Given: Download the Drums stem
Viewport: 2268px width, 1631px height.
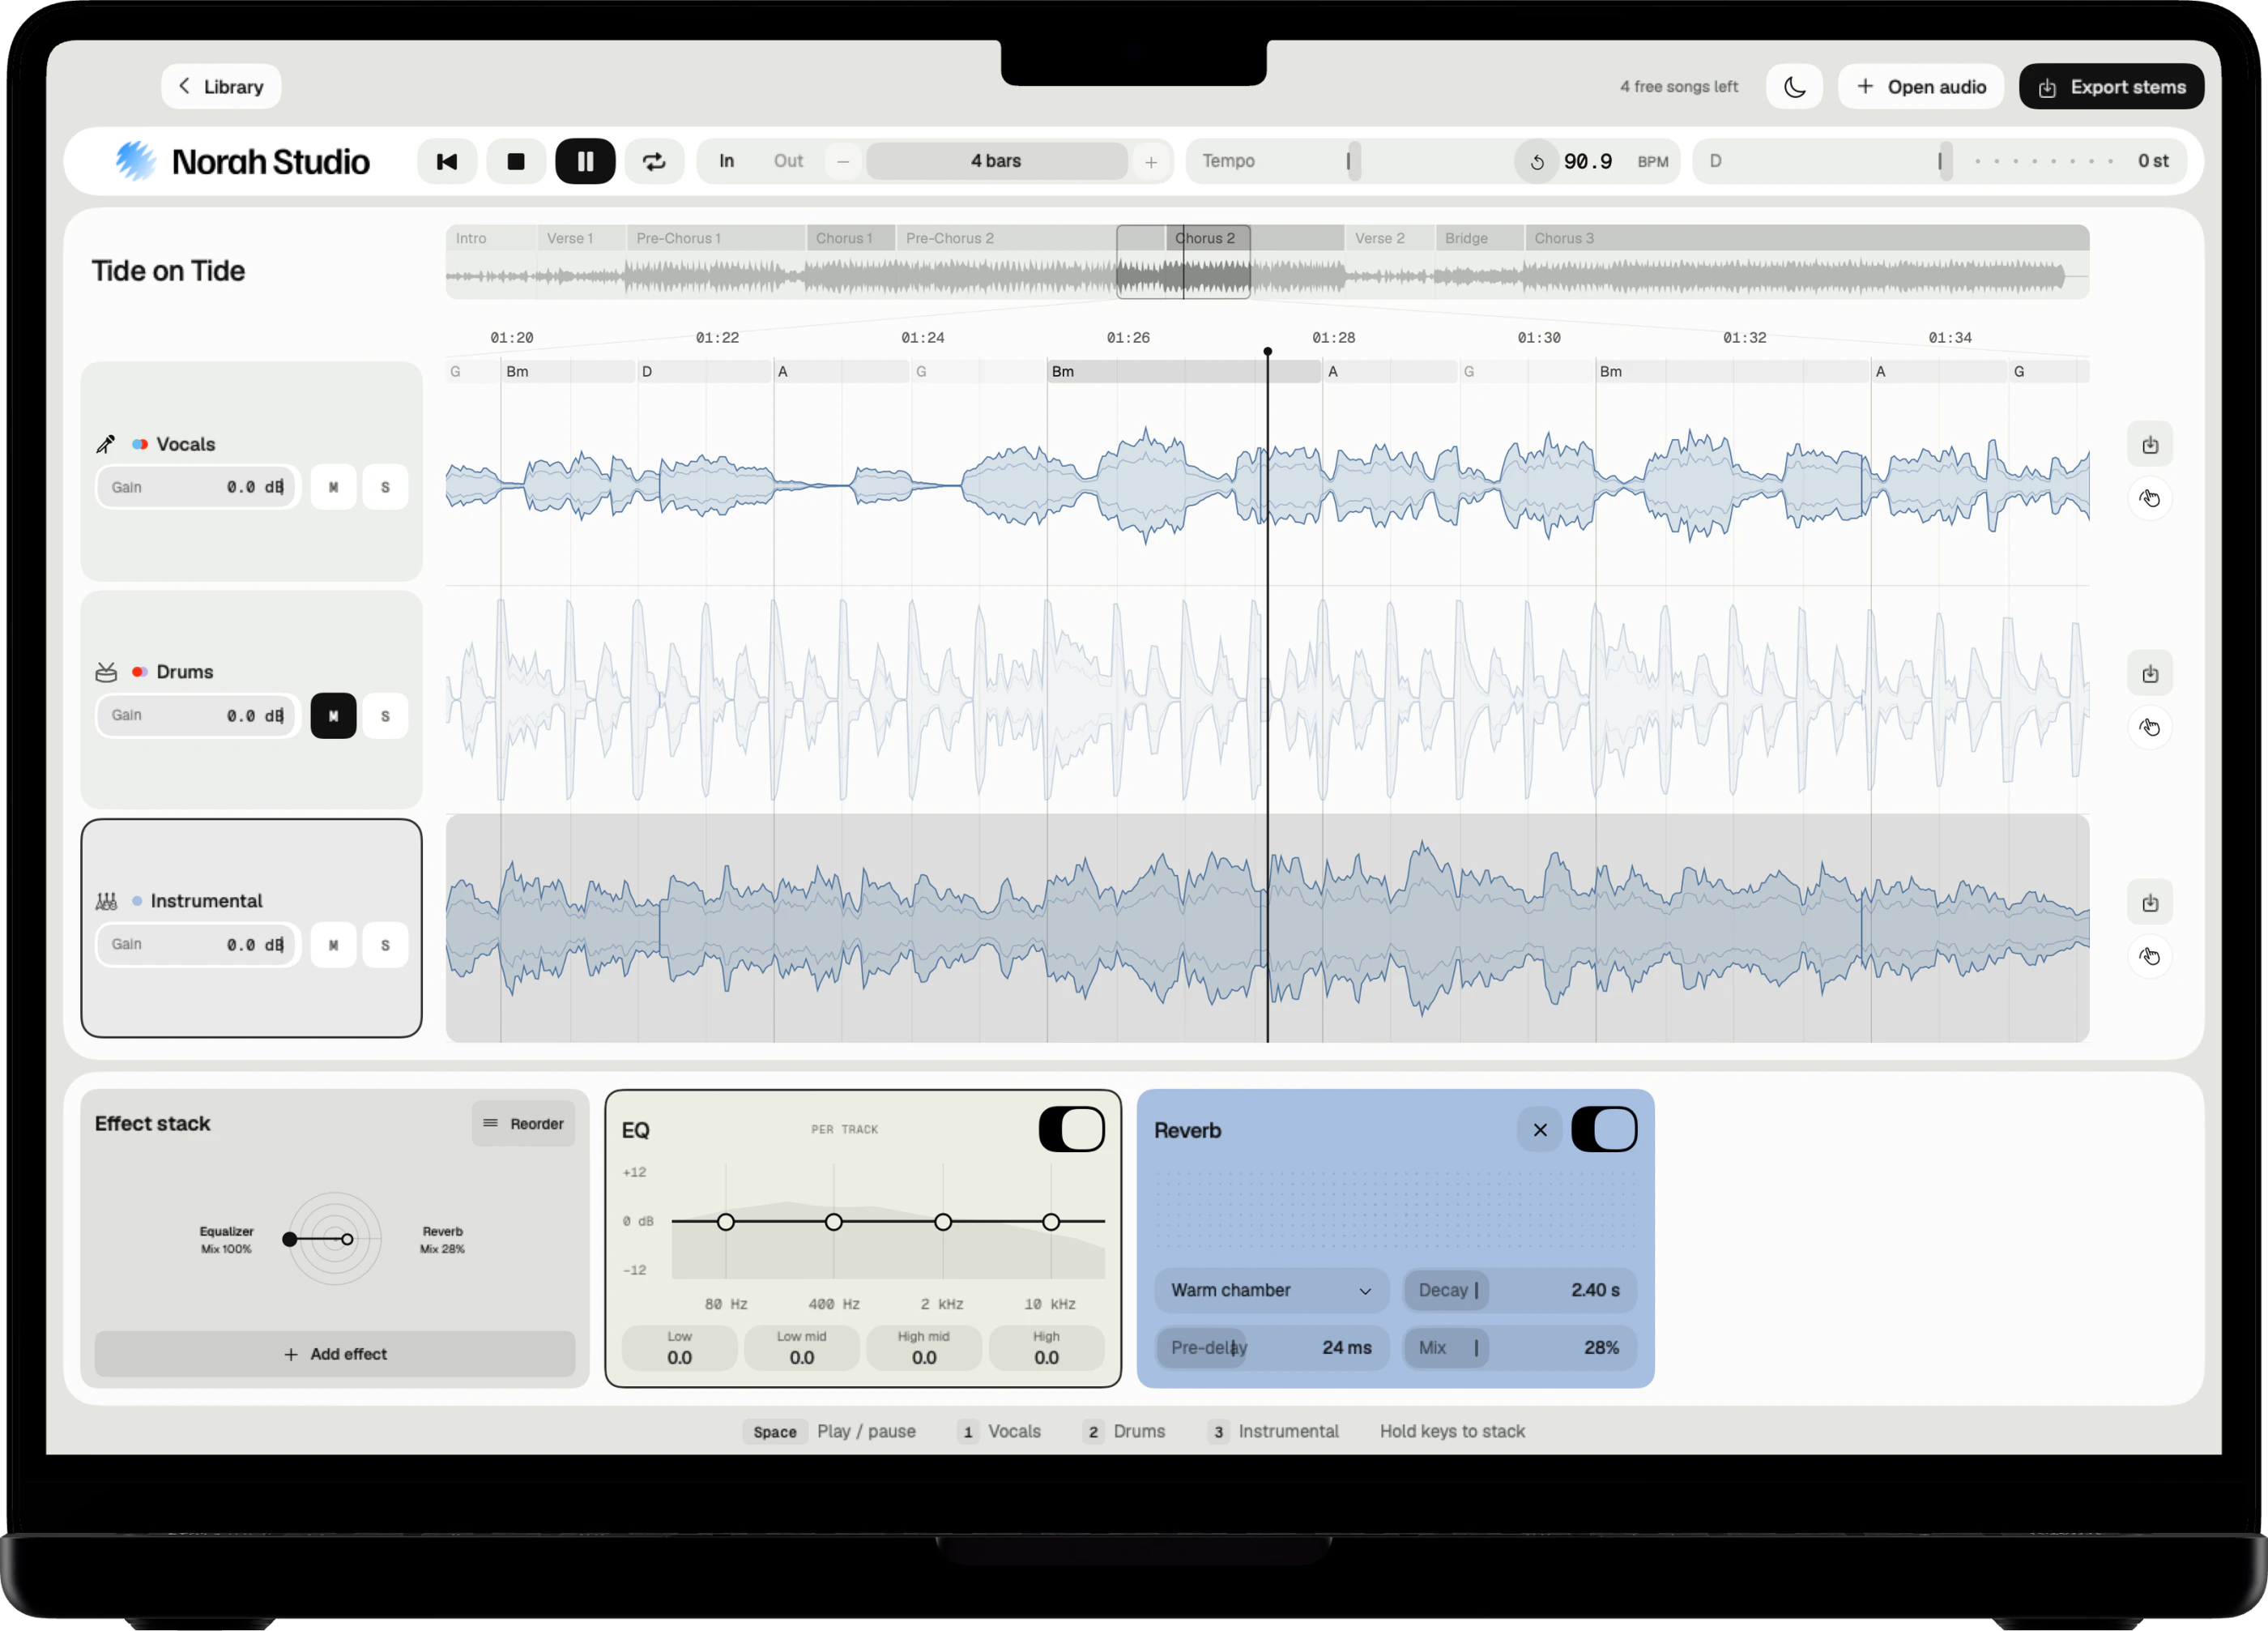Looking at the screenshot, I should click(2149, 674).
